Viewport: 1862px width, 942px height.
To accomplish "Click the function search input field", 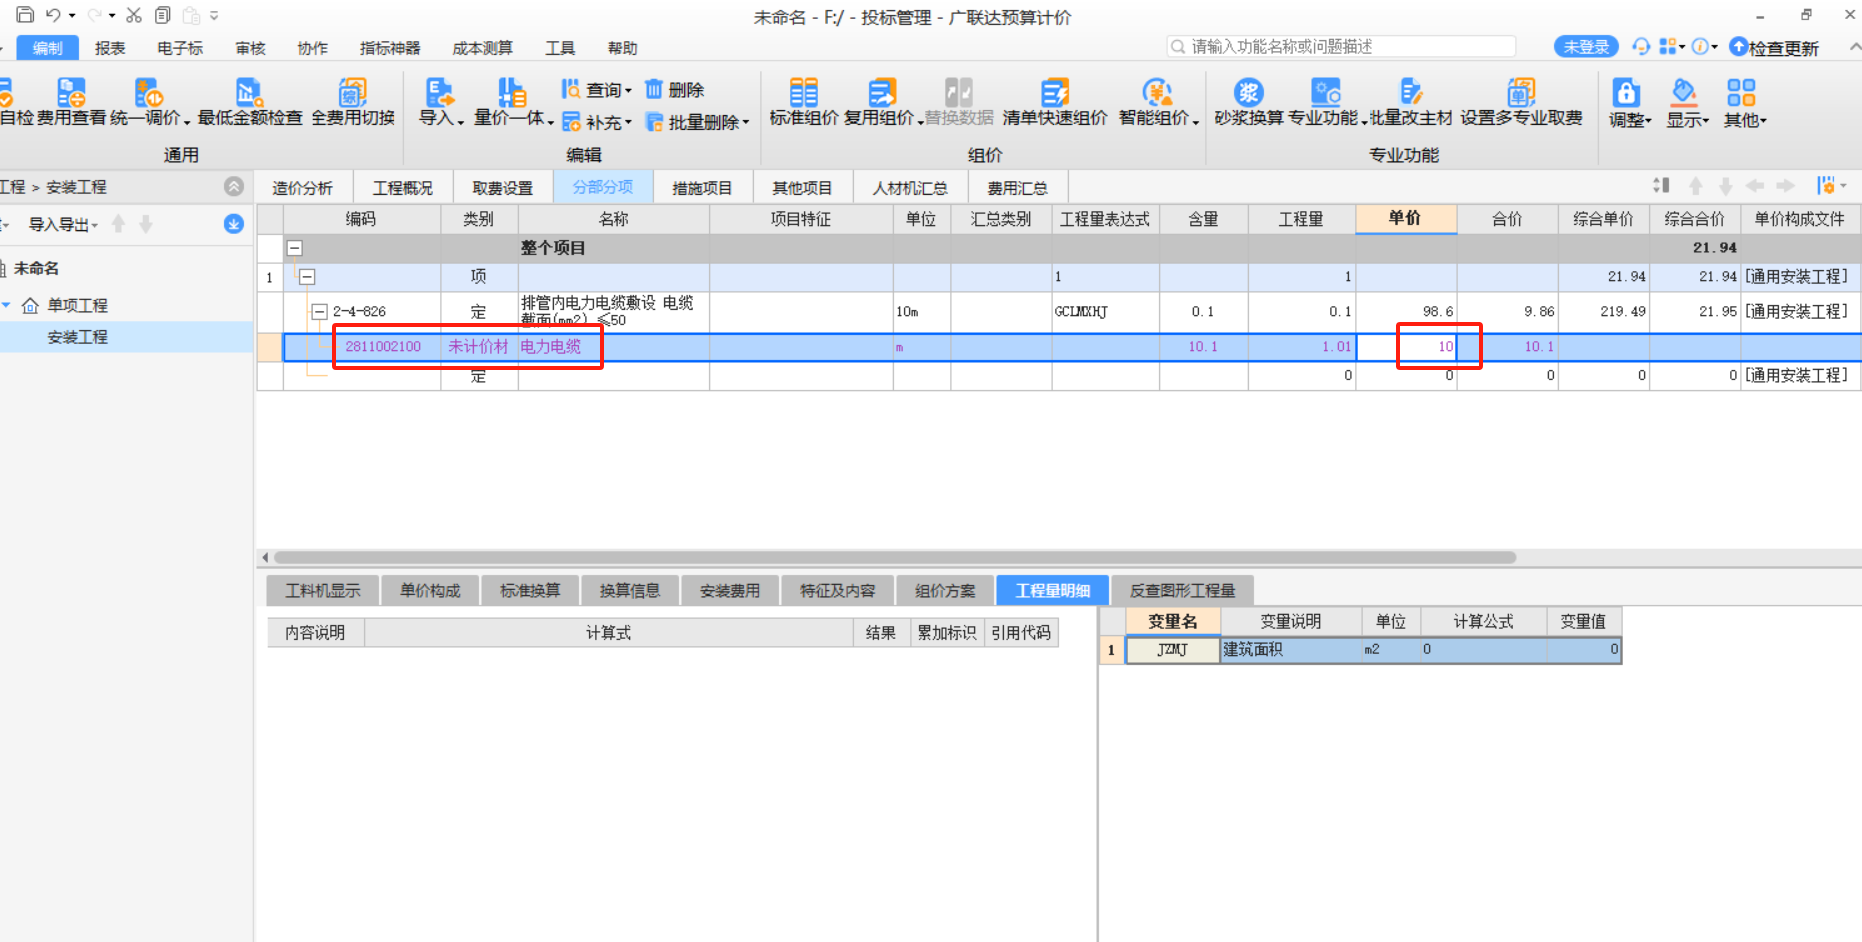I will 1341,47.
